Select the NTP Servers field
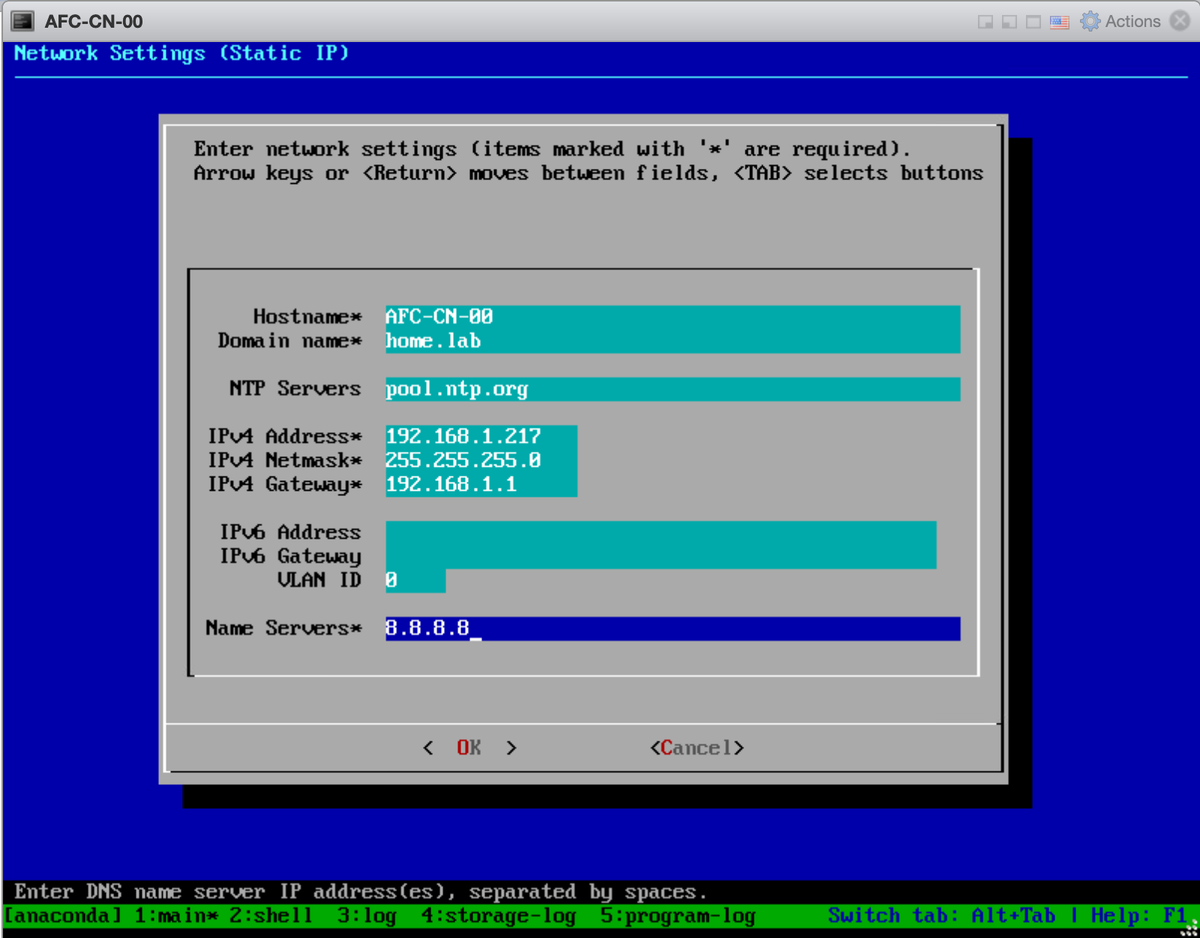The width and height of the screenshot is (1200, 938). click(670, 389)
